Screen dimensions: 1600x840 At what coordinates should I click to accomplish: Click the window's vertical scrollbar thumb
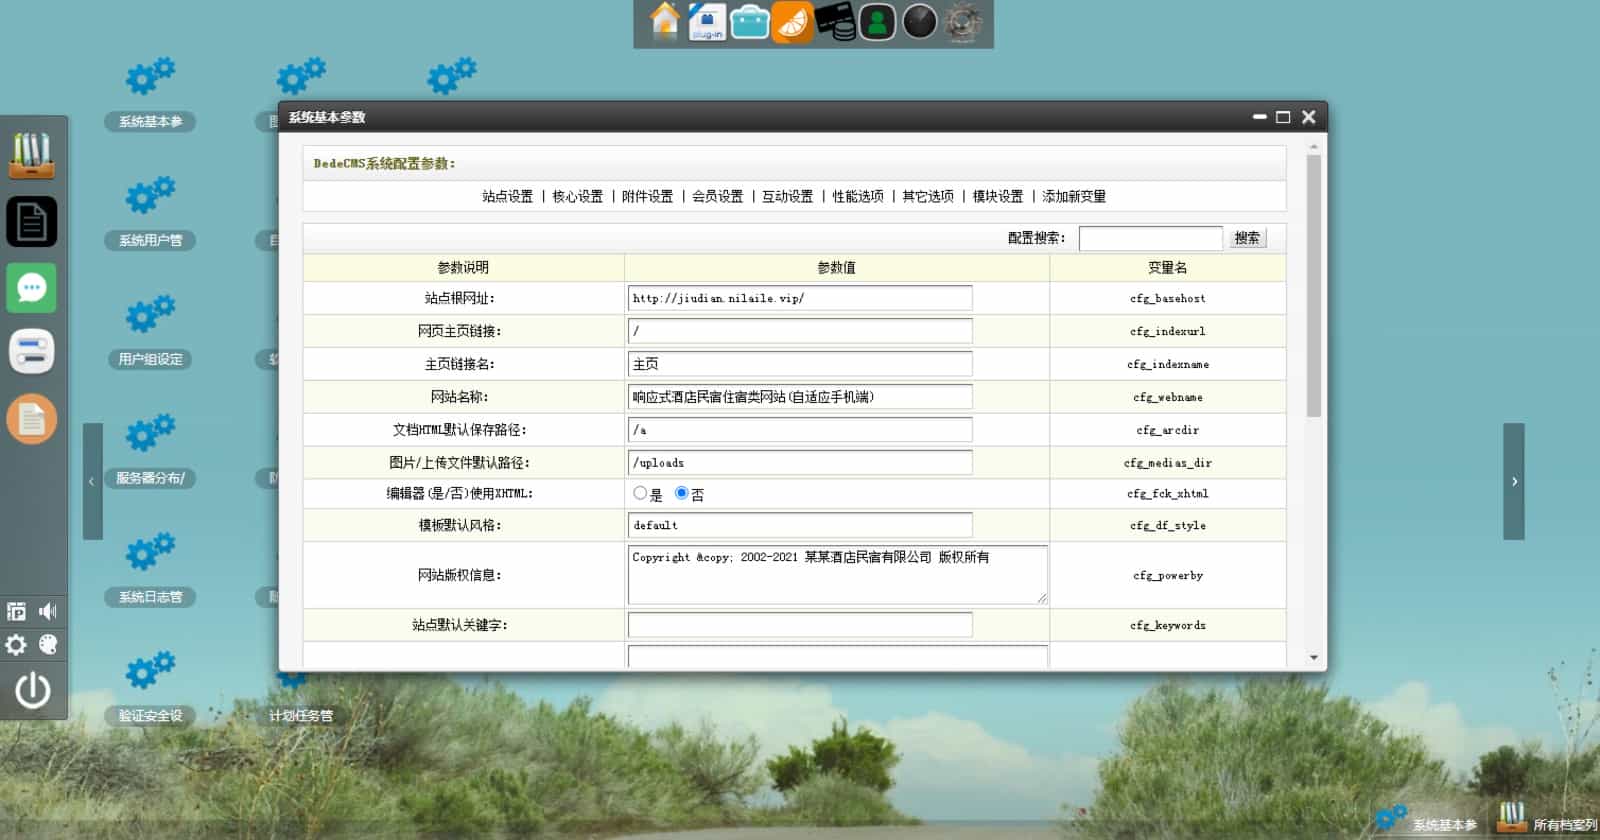[1314, 286]
